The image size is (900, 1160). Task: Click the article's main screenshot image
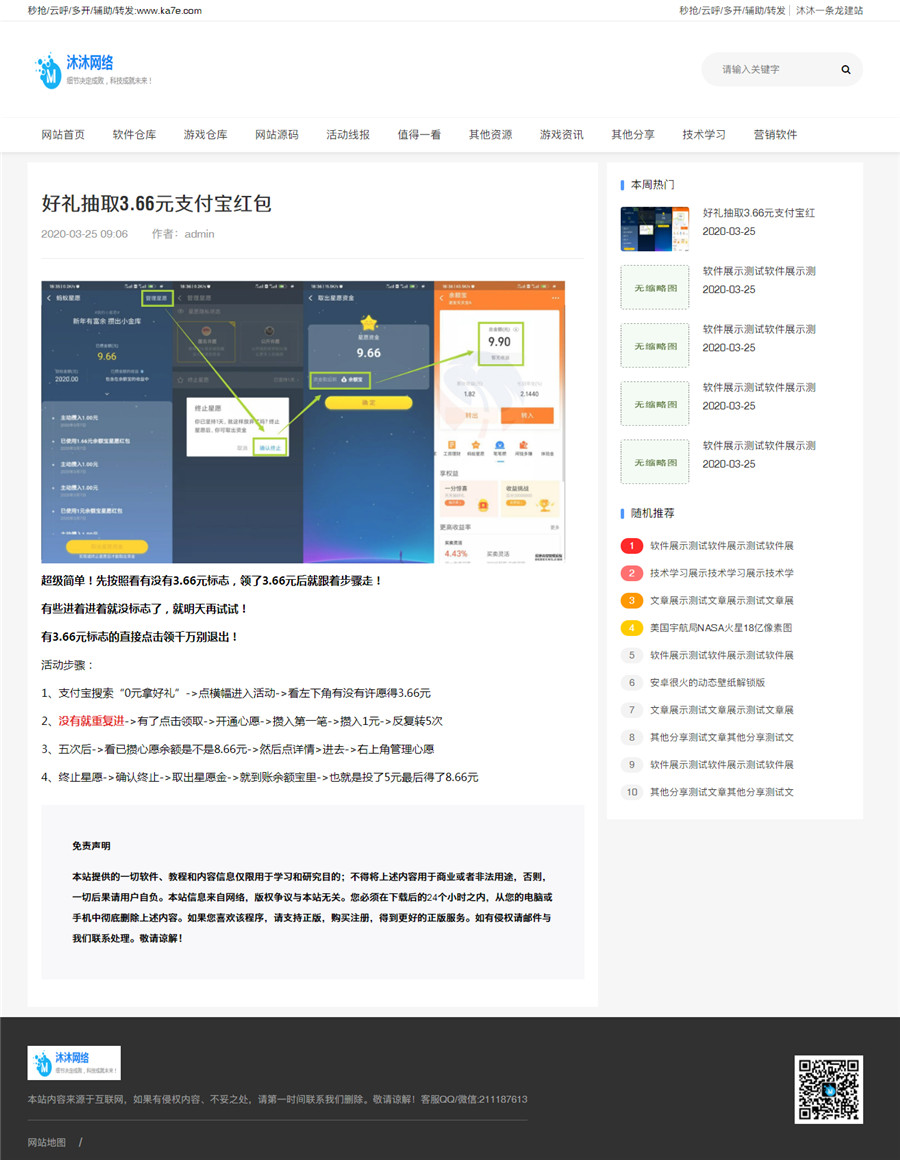pos(302,422)
